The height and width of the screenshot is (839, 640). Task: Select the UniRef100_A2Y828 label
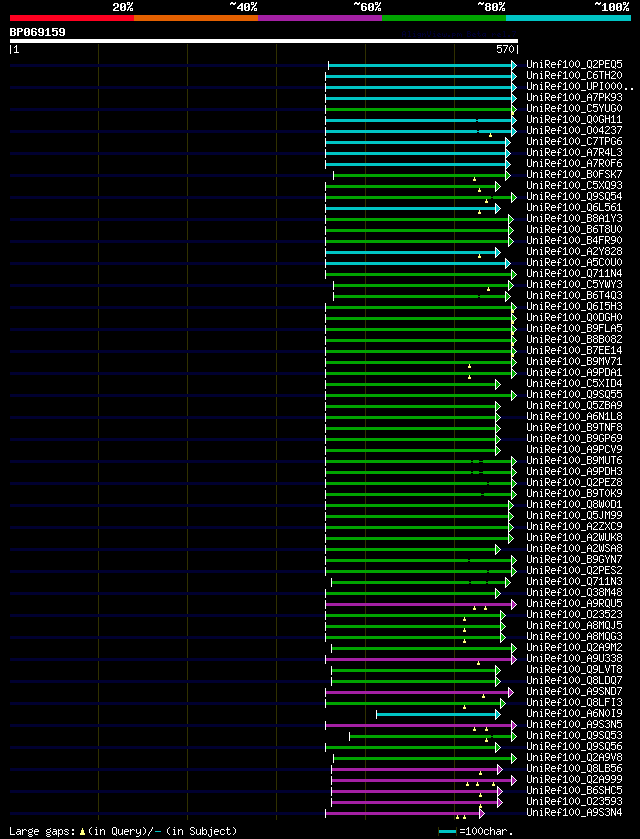click(x=574, y=251)
